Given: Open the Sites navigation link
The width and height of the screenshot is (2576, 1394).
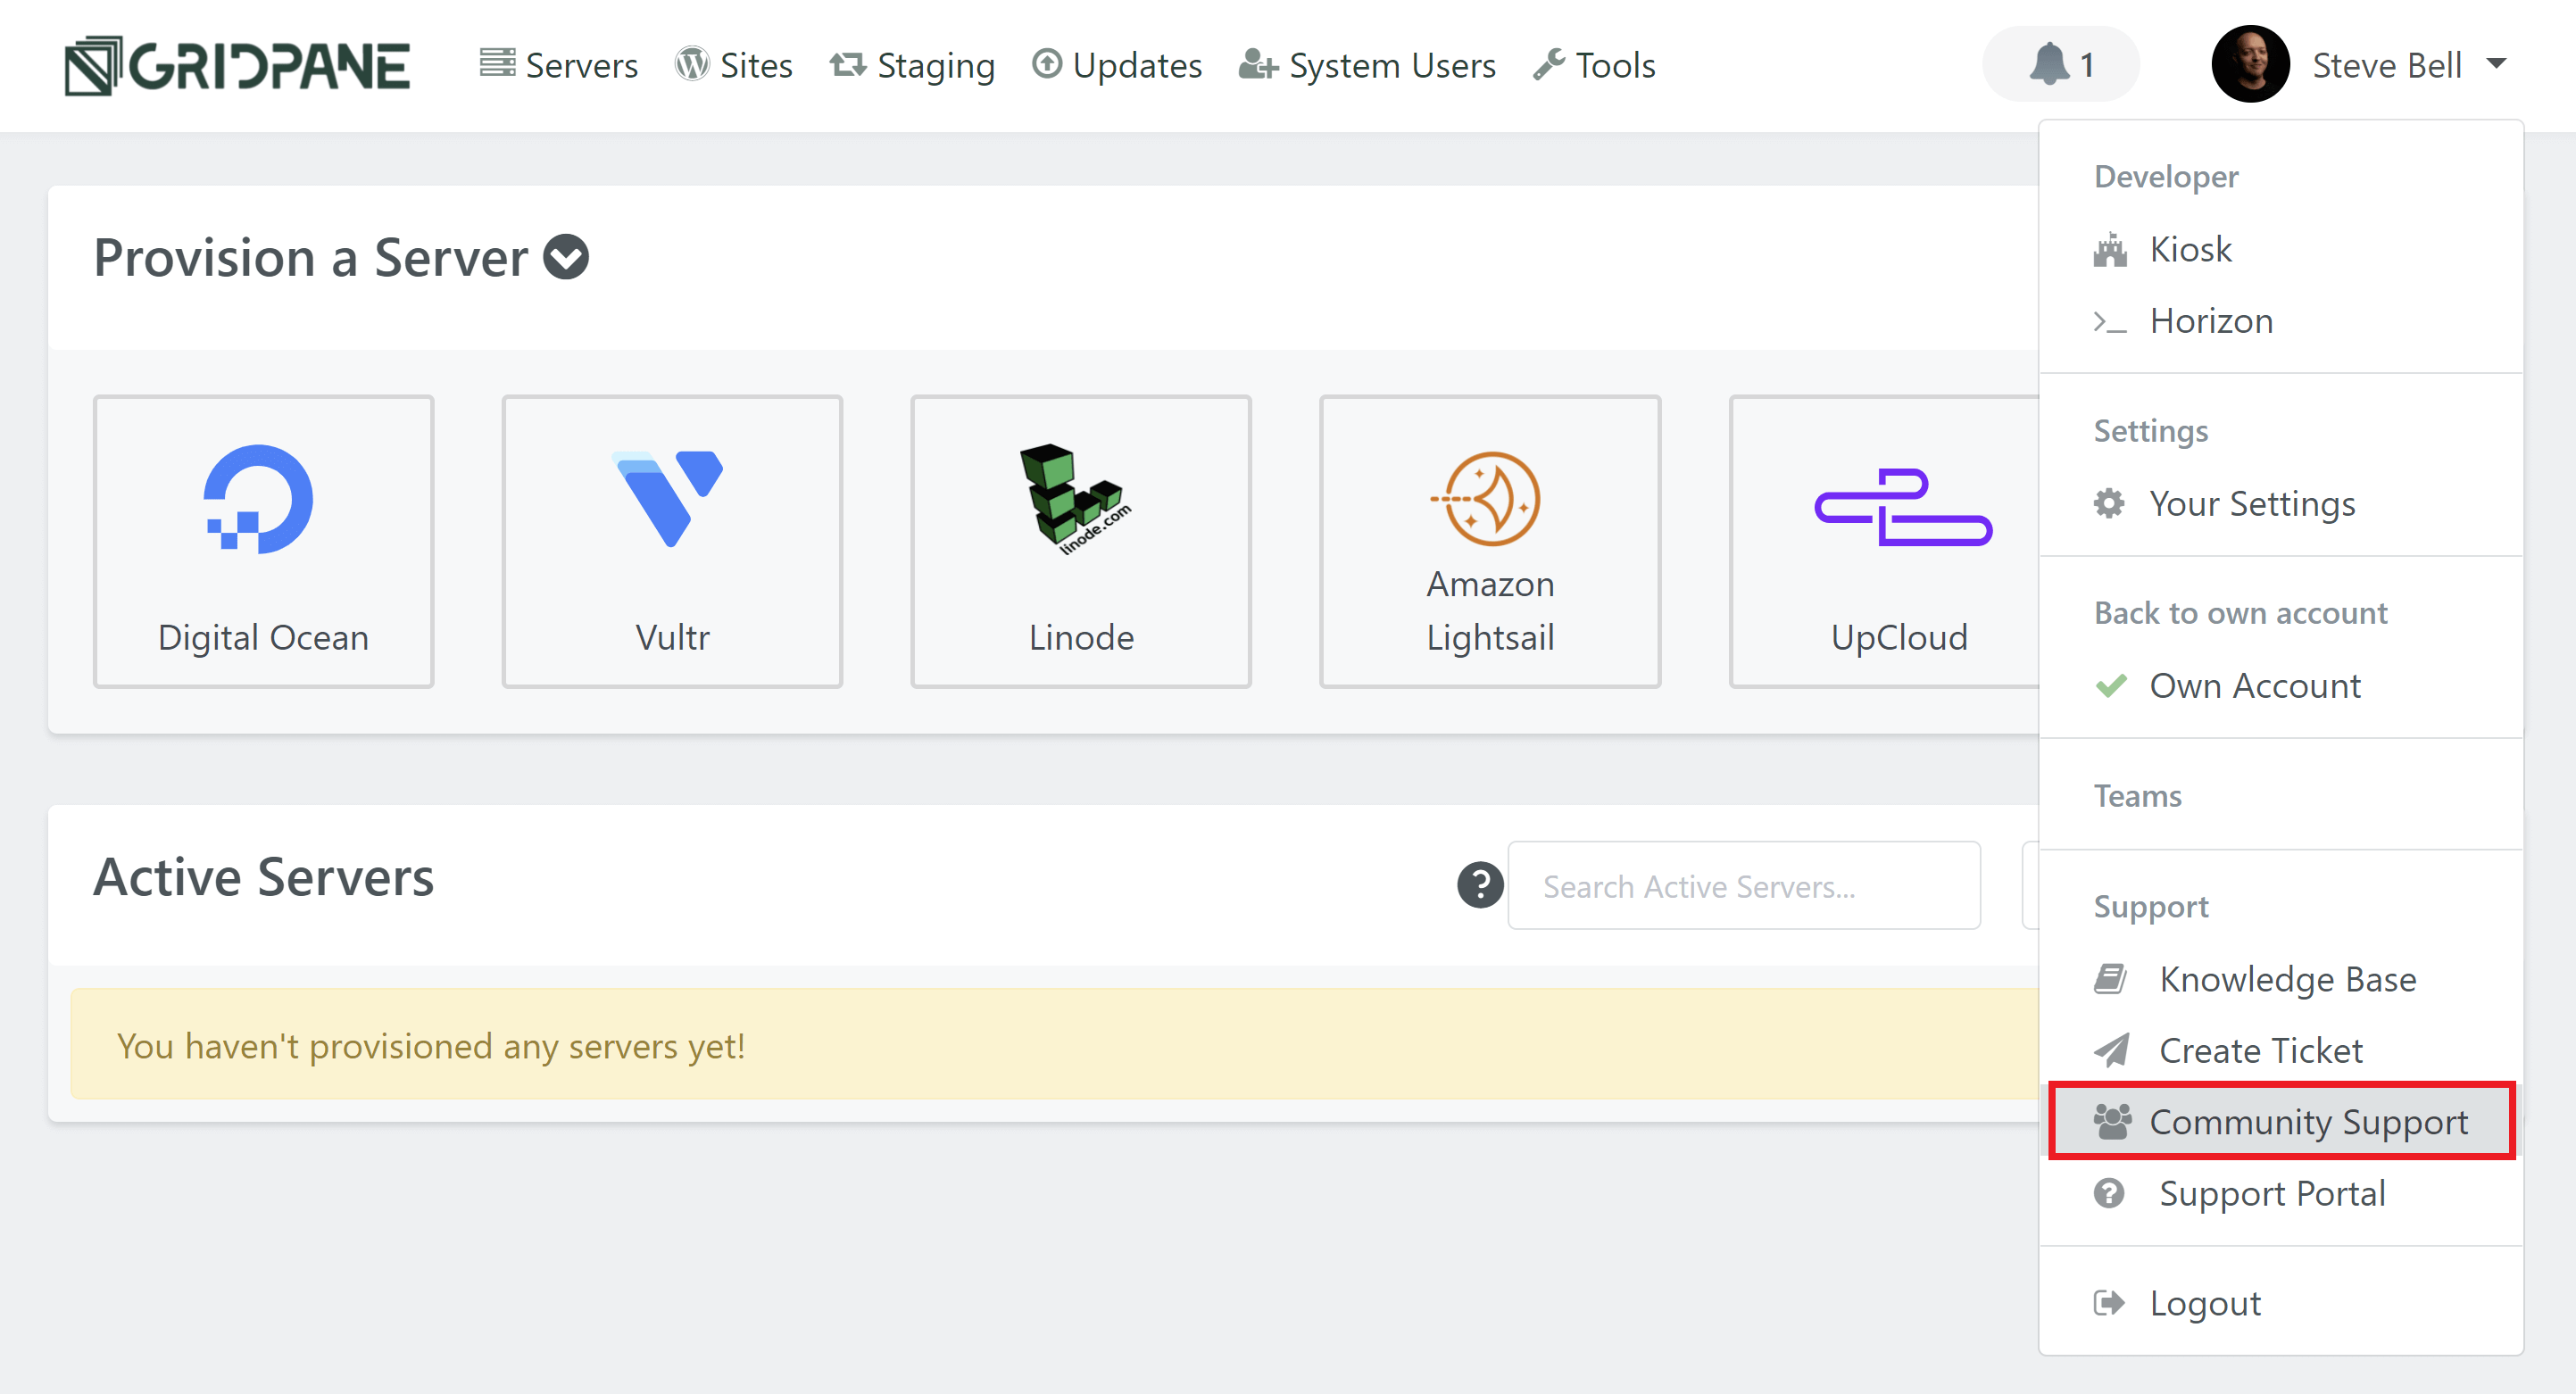Looking at the screenshot, I should coord(734,65).
